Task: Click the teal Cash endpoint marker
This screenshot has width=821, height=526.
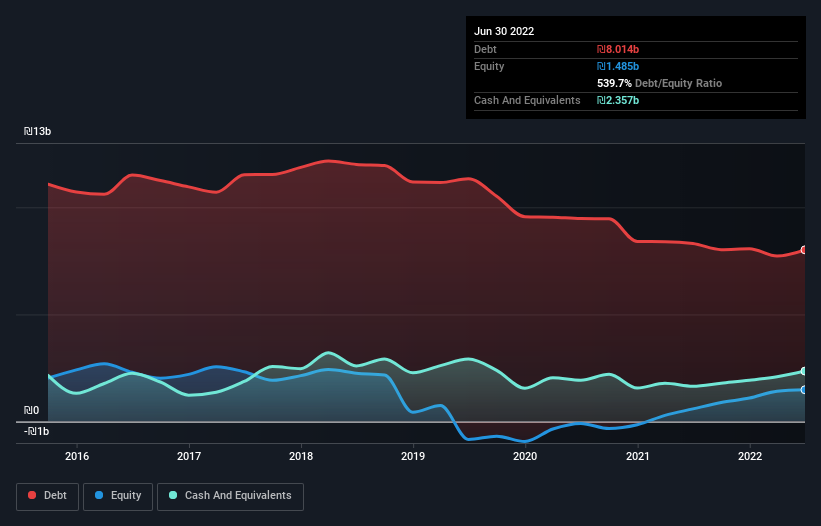Action: click(804, 371)
